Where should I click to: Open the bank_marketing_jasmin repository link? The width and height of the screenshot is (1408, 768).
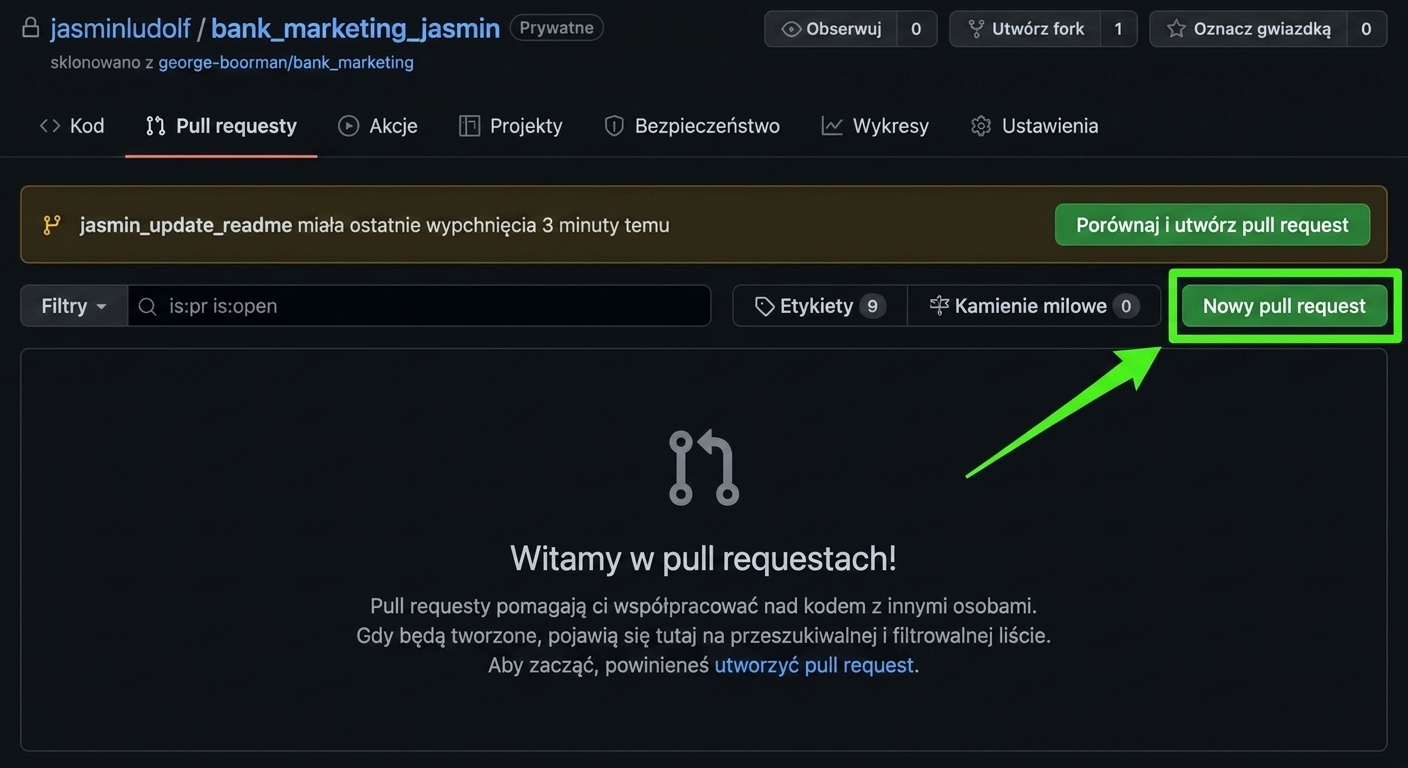[355, 28]
